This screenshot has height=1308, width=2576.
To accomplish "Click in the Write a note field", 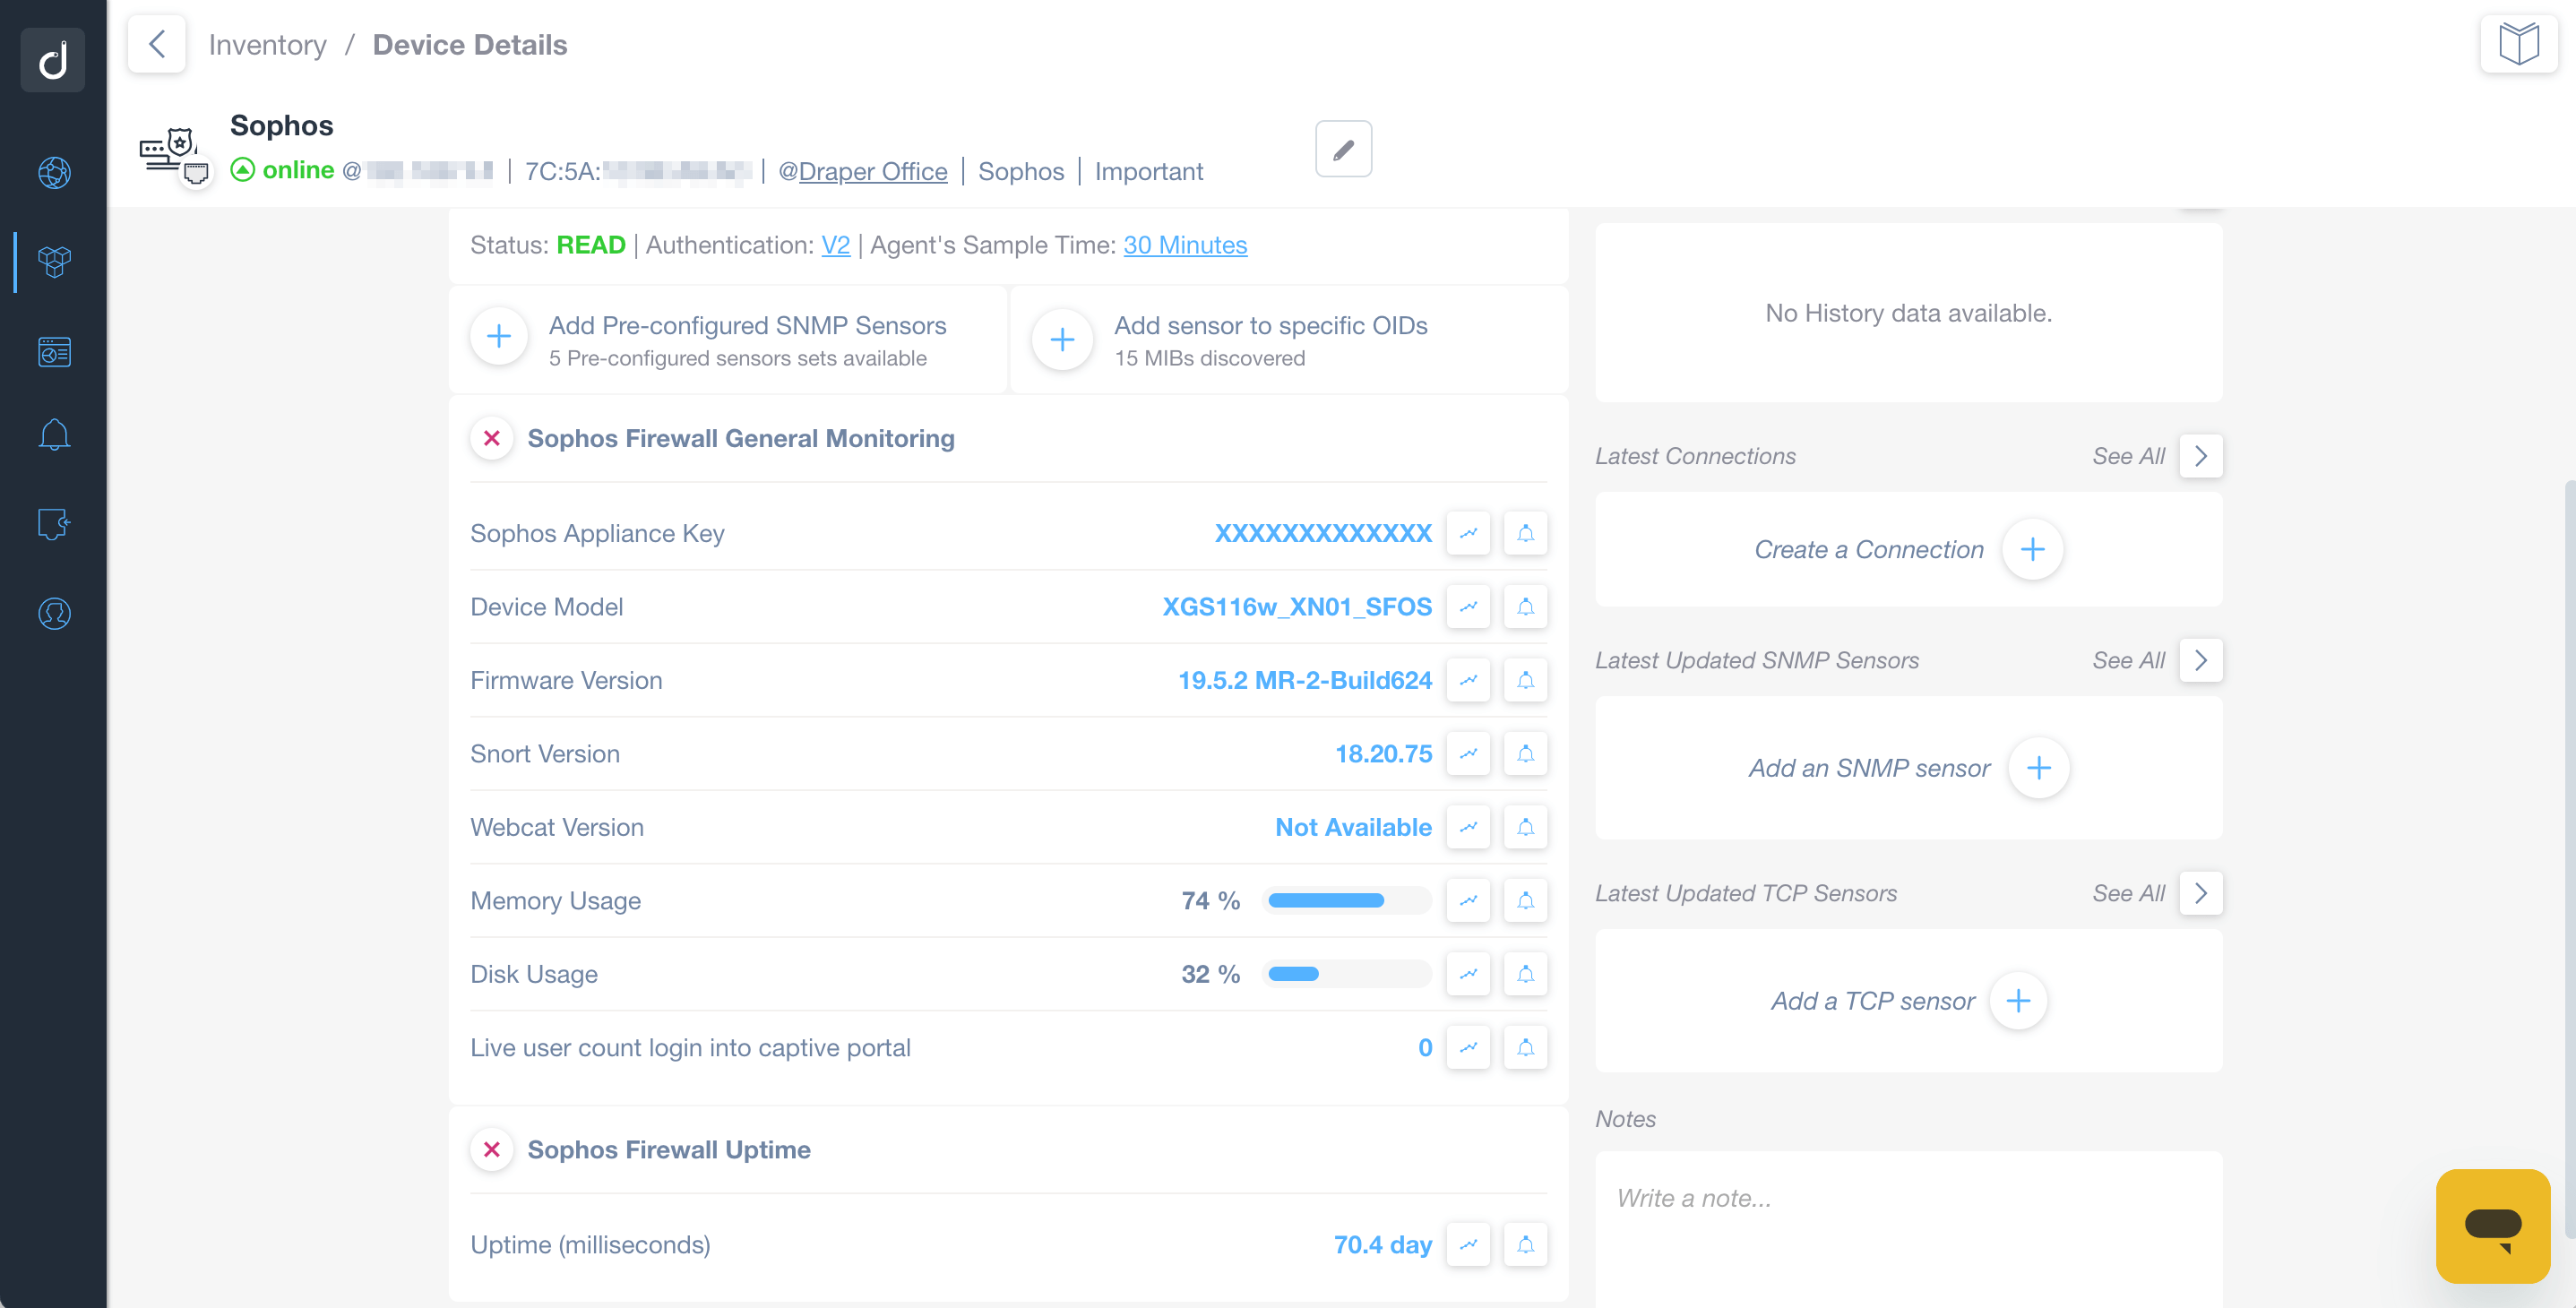I will tap(1908, 1228).
